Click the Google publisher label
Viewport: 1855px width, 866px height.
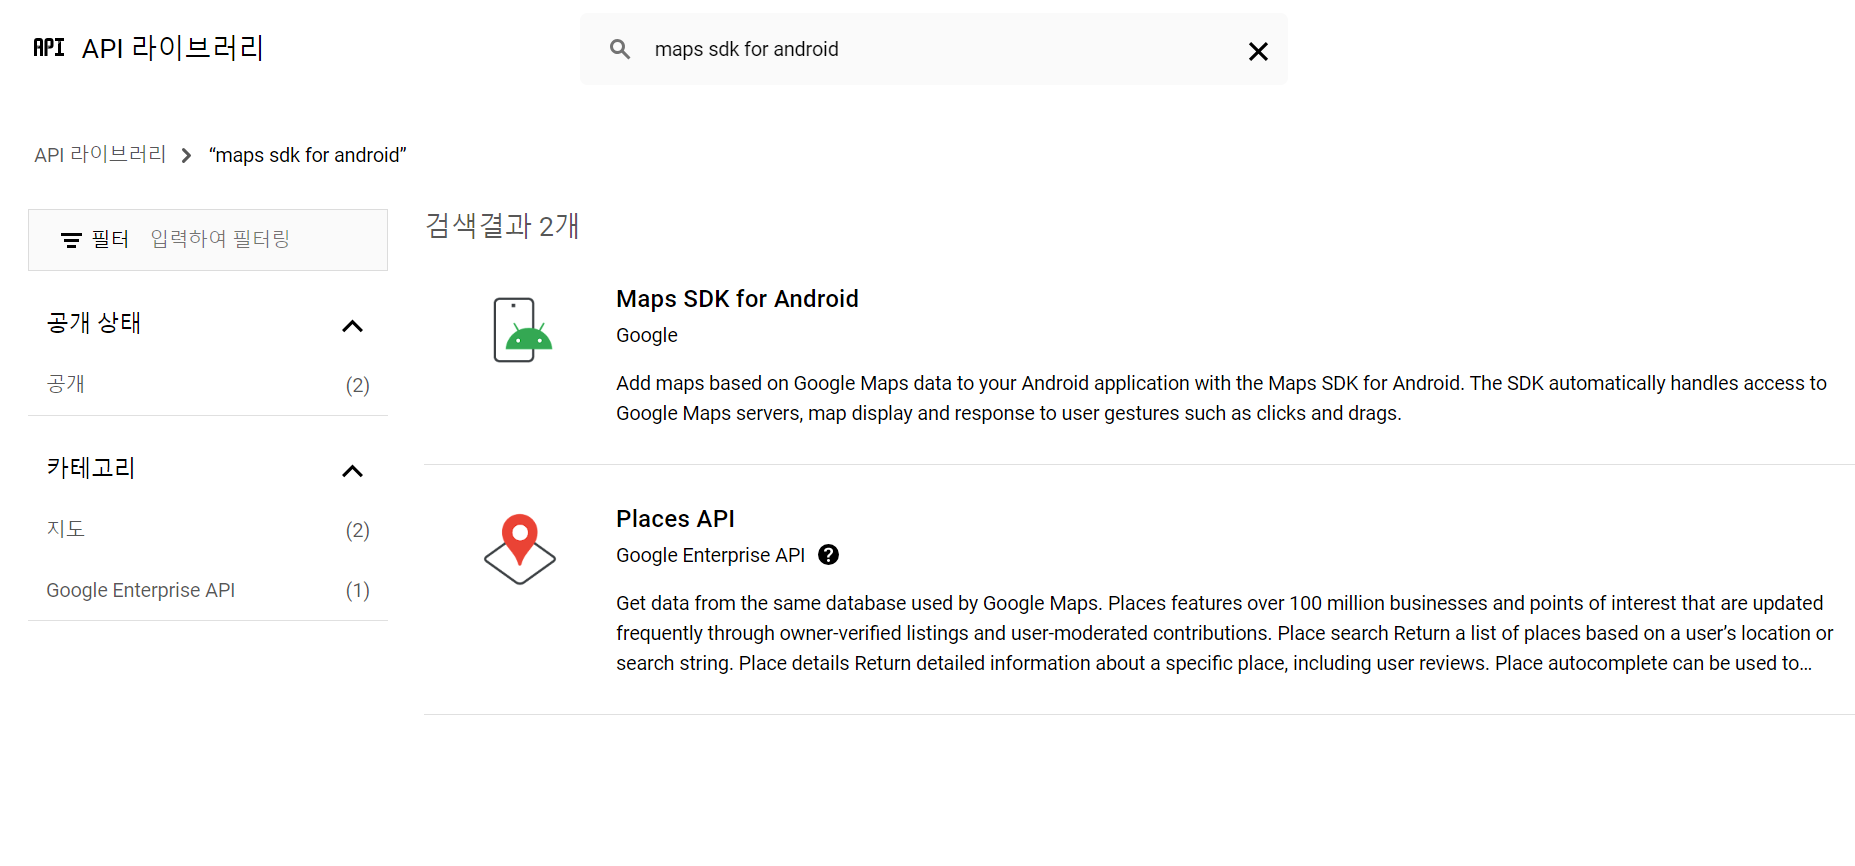tap(647, 335)
